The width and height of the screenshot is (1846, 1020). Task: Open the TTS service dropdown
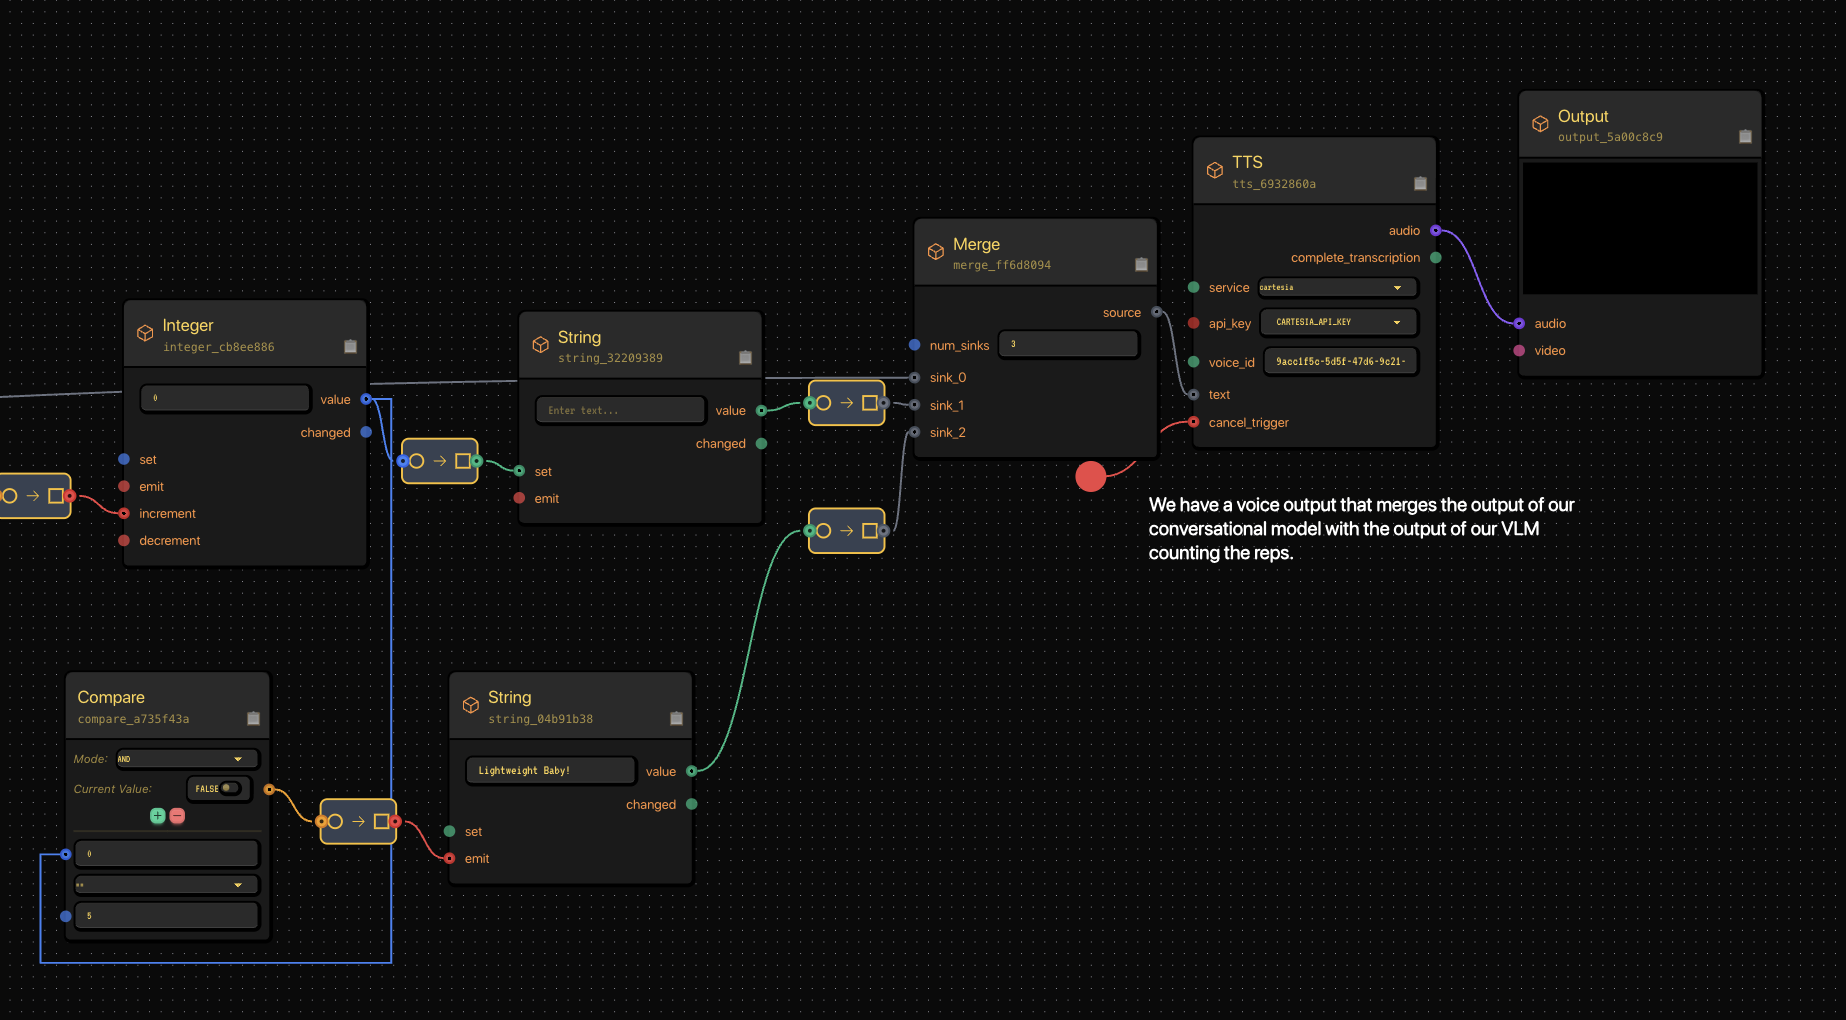click(x=1337, y=288)
